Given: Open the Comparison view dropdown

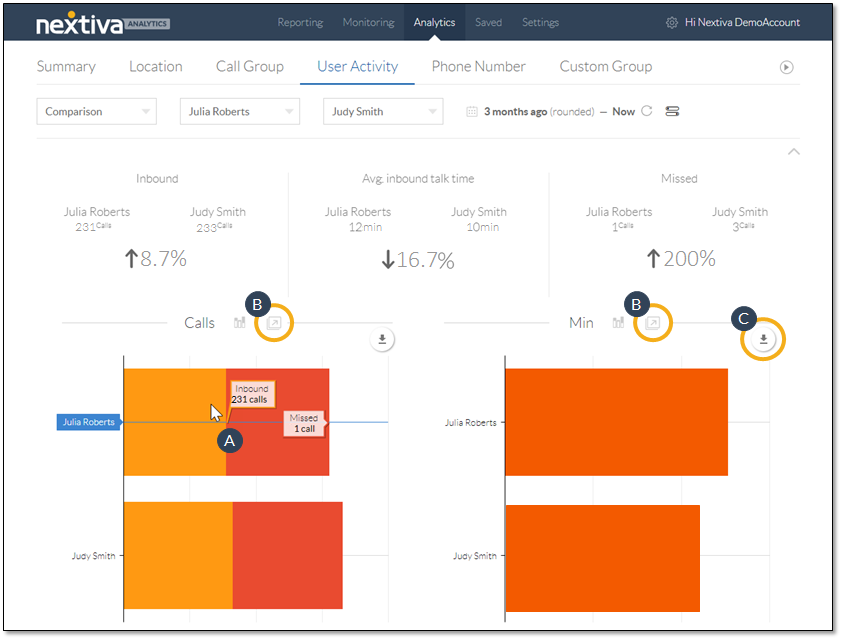Looking at the screenshot, I should pyautogui.click(x=97, y=112).
